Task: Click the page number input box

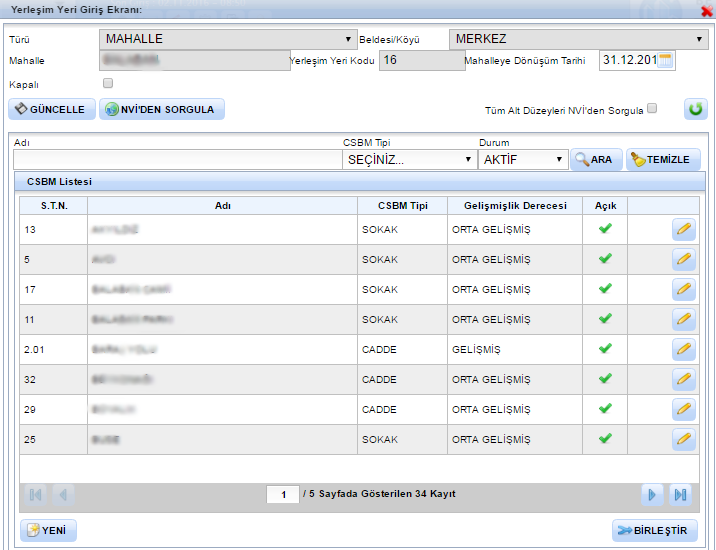Action: point(283,495)
